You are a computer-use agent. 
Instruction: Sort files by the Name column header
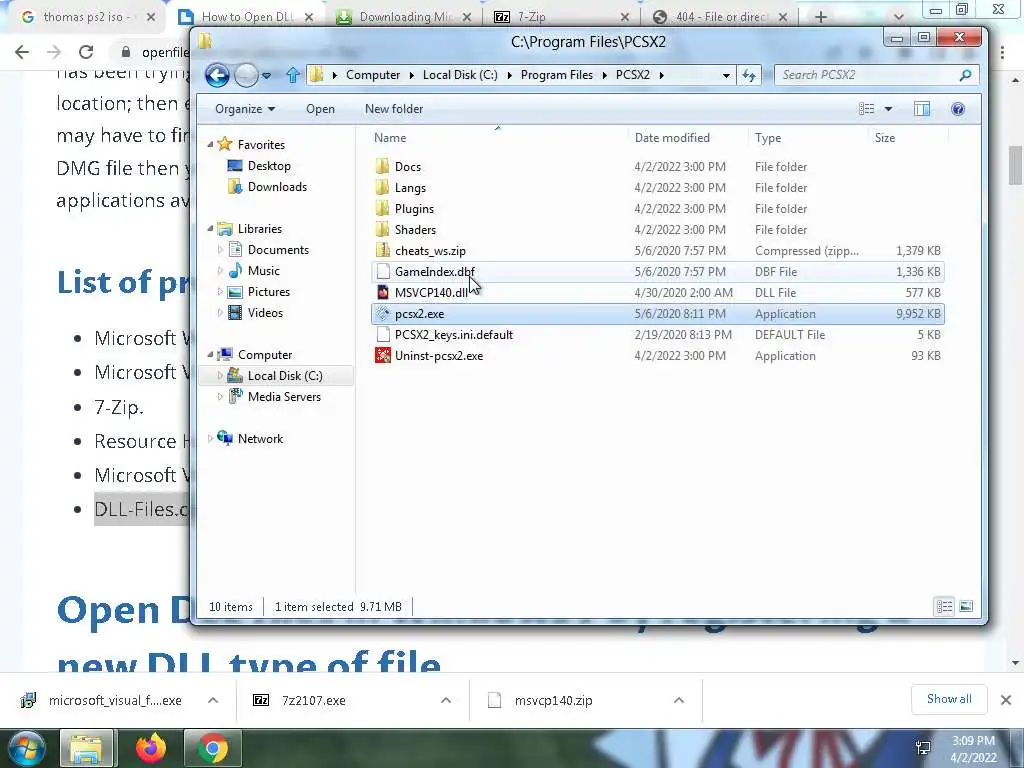click(390, 138)
